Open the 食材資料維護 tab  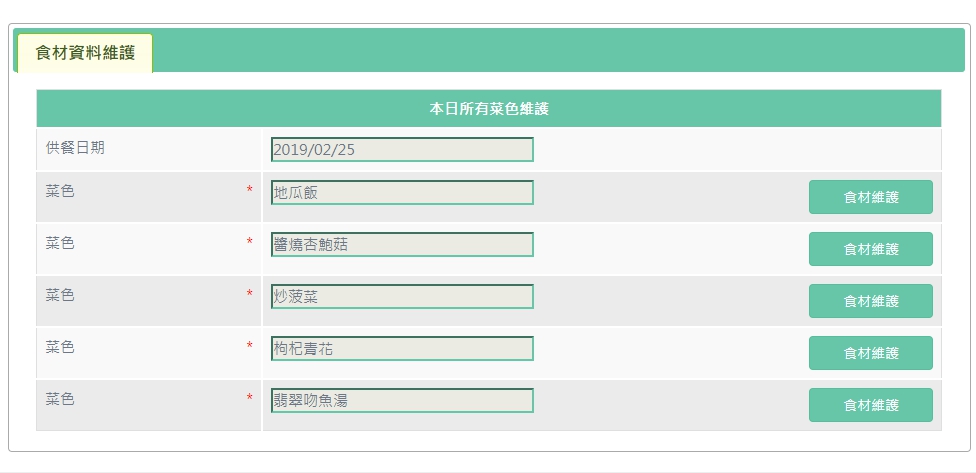coord(85,53)
